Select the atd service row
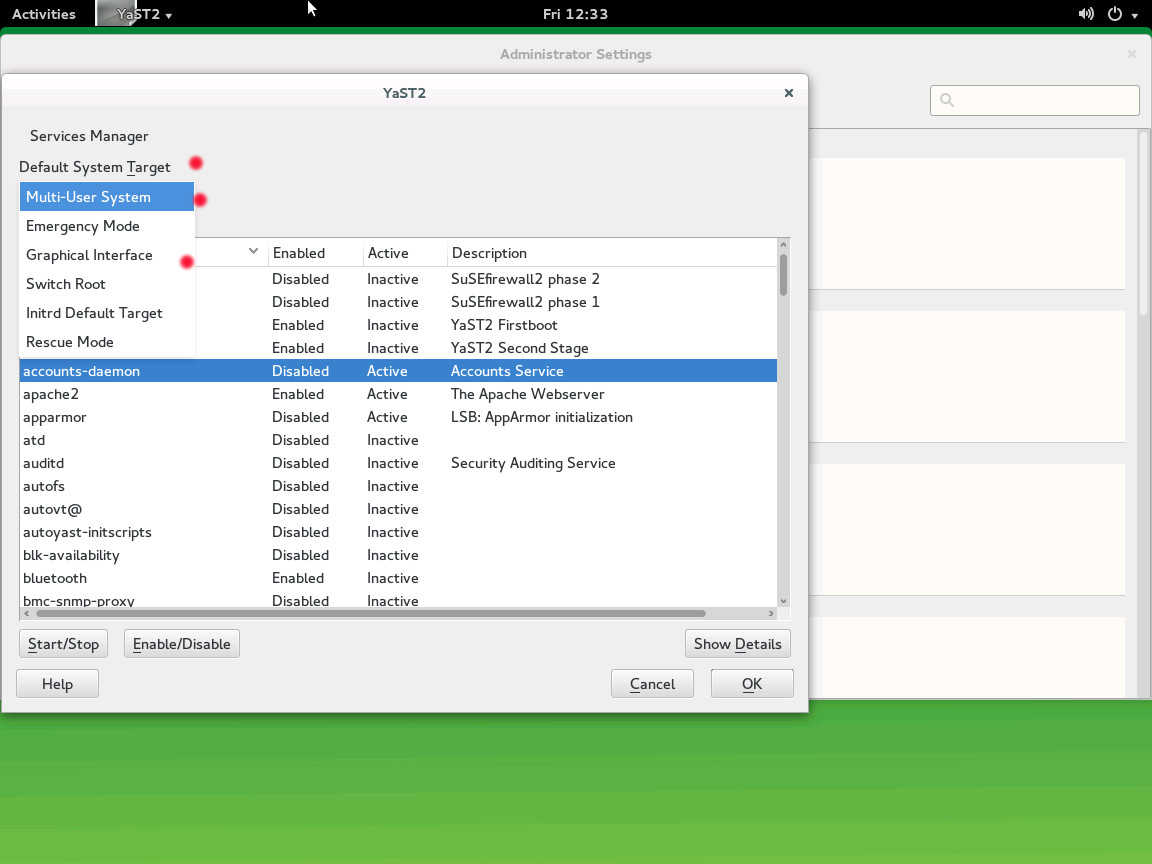1152x864 pixels. tap(398, 440)
